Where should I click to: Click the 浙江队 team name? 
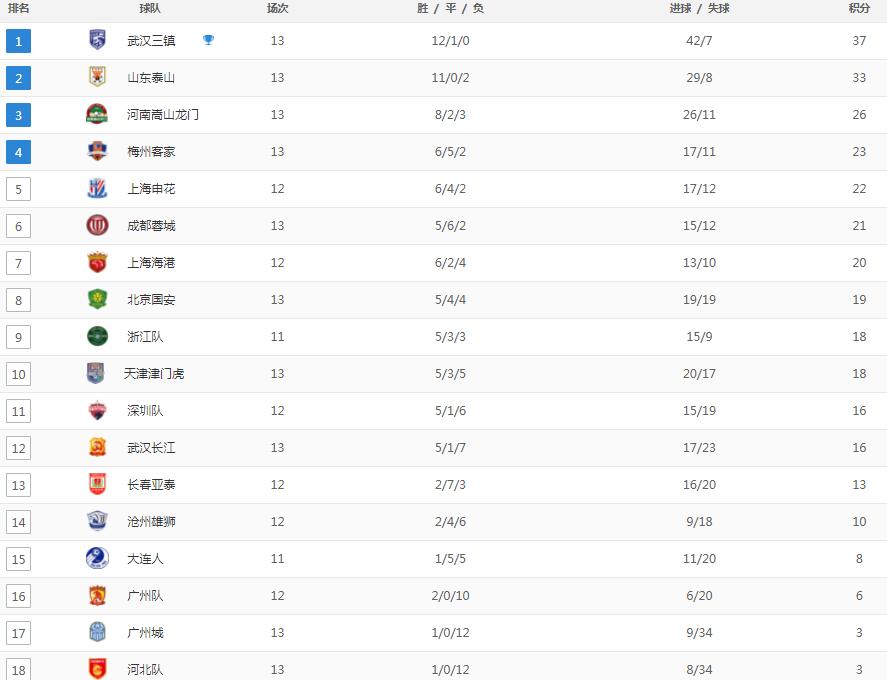click(147, 337)
